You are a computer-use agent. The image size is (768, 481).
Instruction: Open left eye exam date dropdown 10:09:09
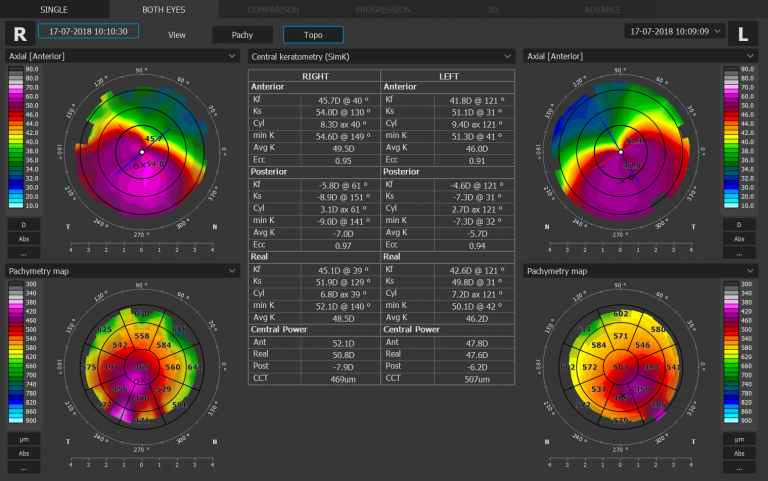click(675, 31)
